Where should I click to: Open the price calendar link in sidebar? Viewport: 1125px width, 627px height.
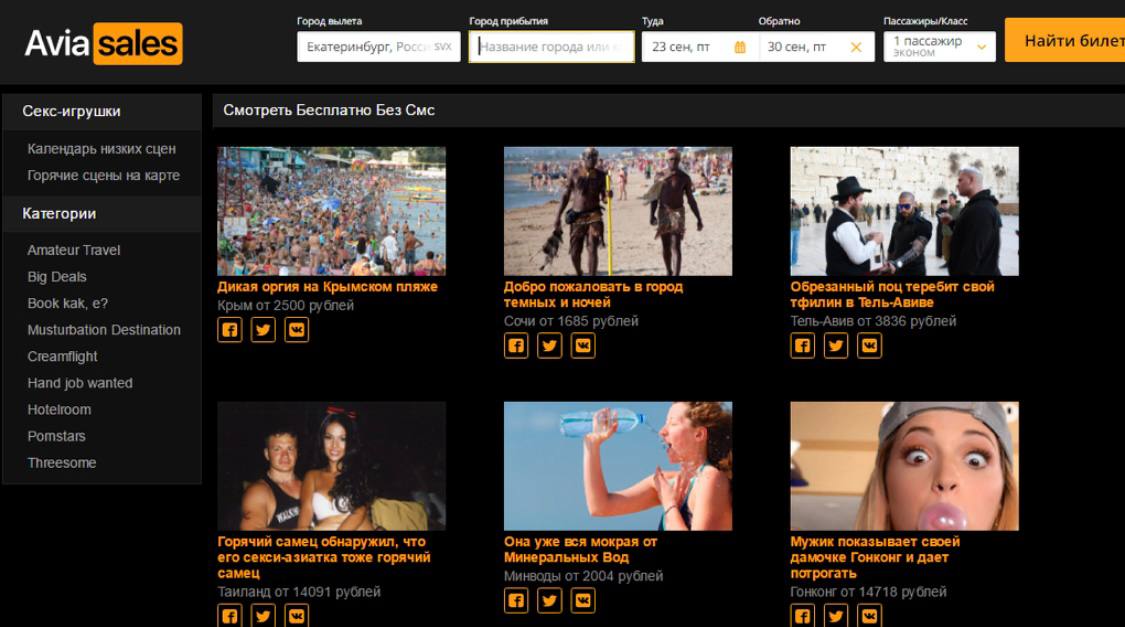coord(101,149)
